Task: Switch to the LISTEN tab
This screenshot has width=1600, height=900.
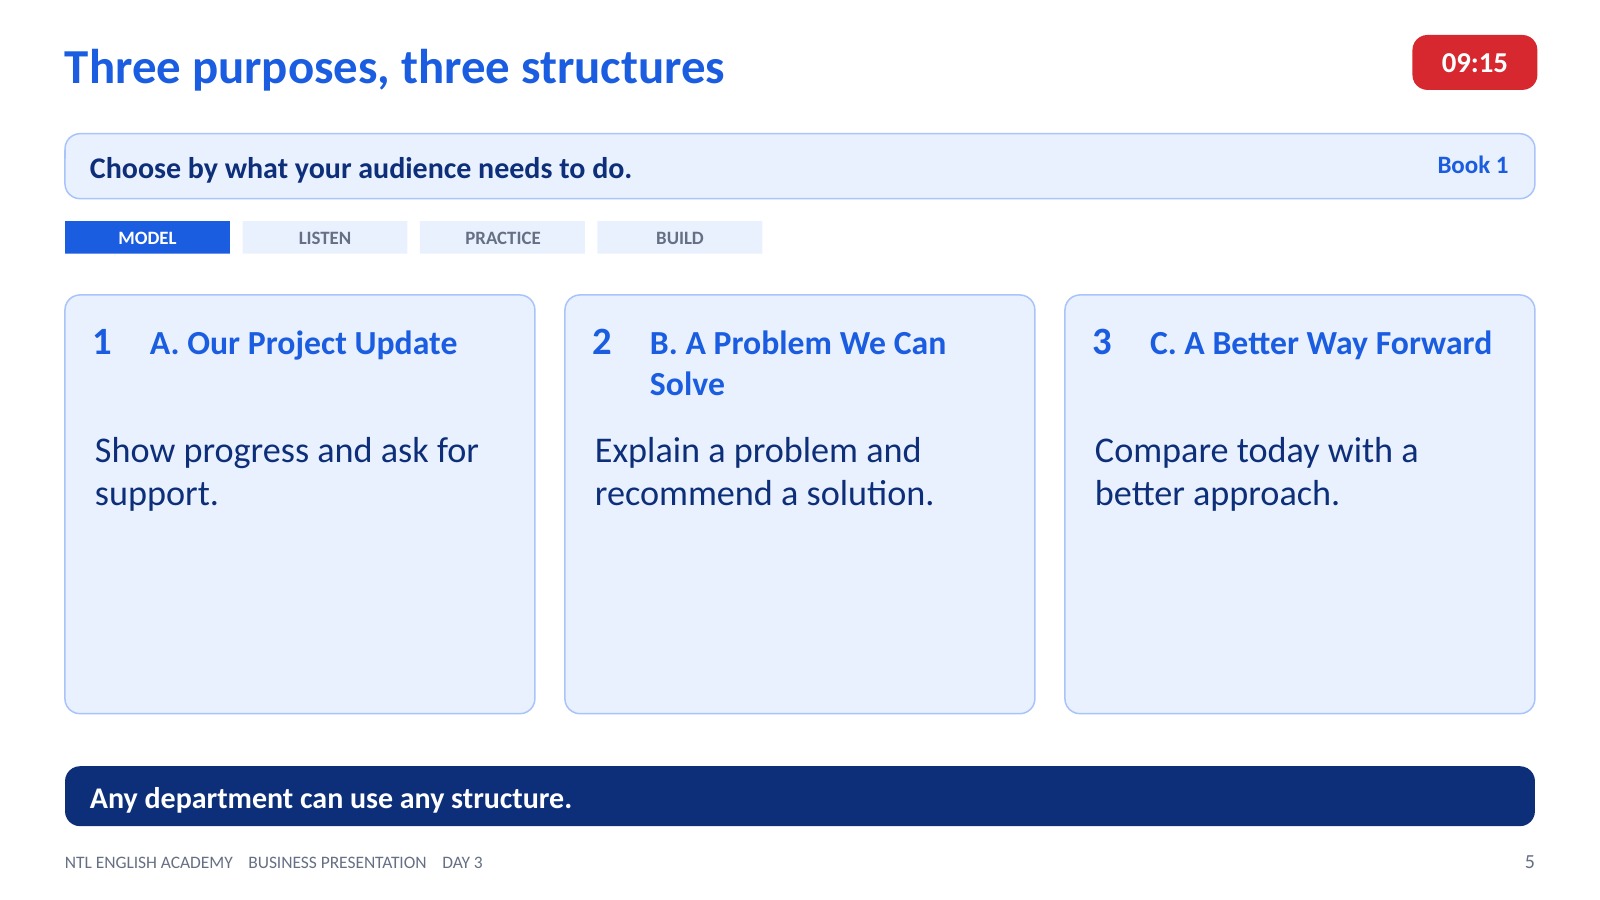Action: click(x=325, y=237)
